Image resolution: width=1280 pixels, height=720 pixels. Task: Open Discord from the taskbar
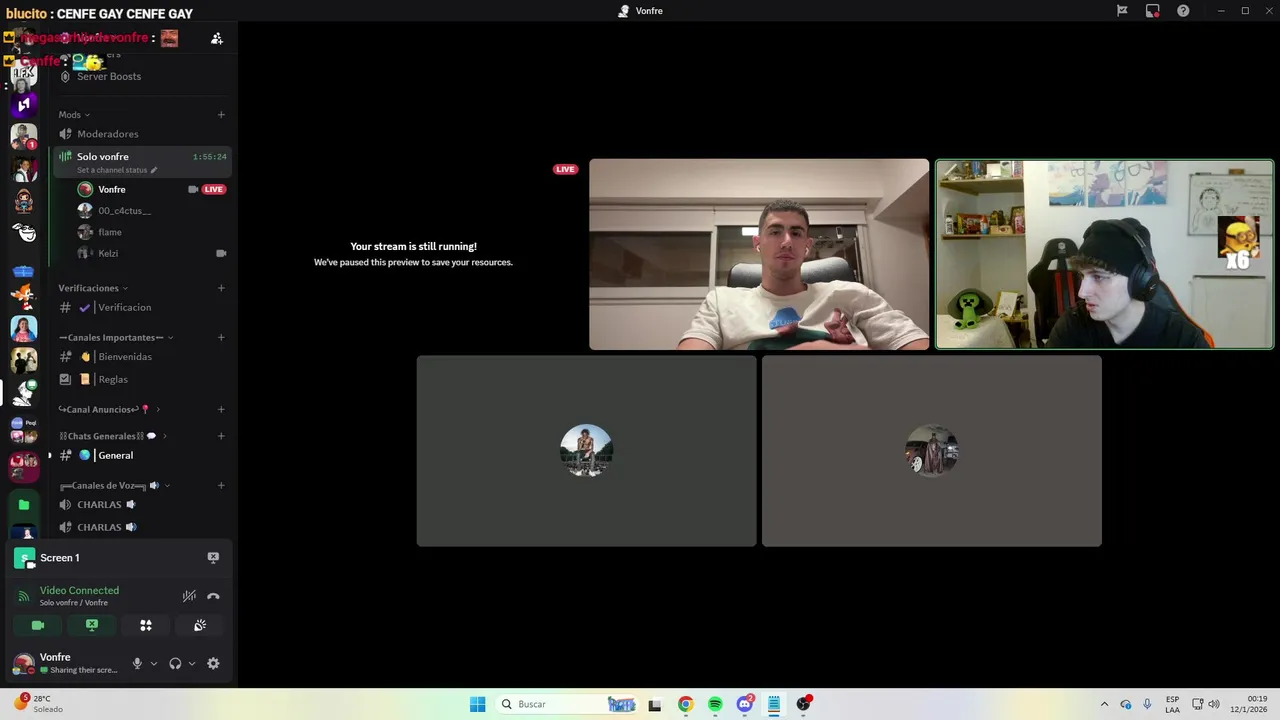pos(745,704)
